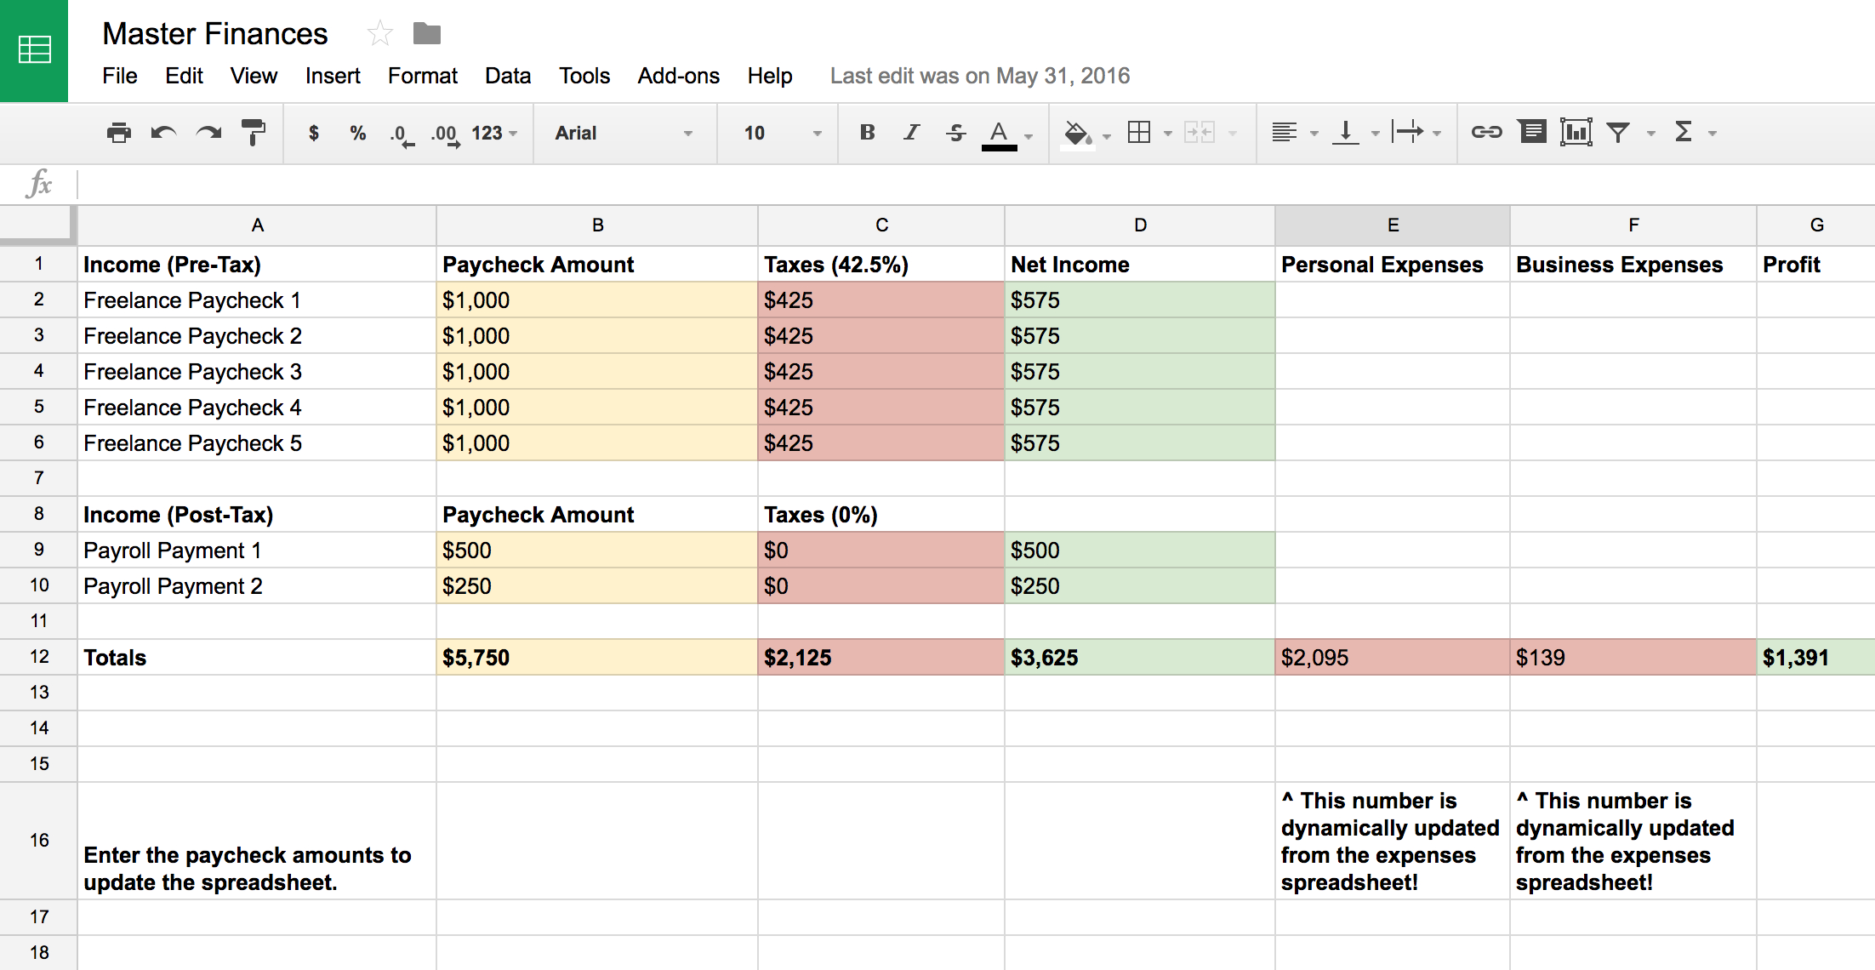Screen dimensions: 1875x970
Task: Click the Print icon
Action: 118,131
